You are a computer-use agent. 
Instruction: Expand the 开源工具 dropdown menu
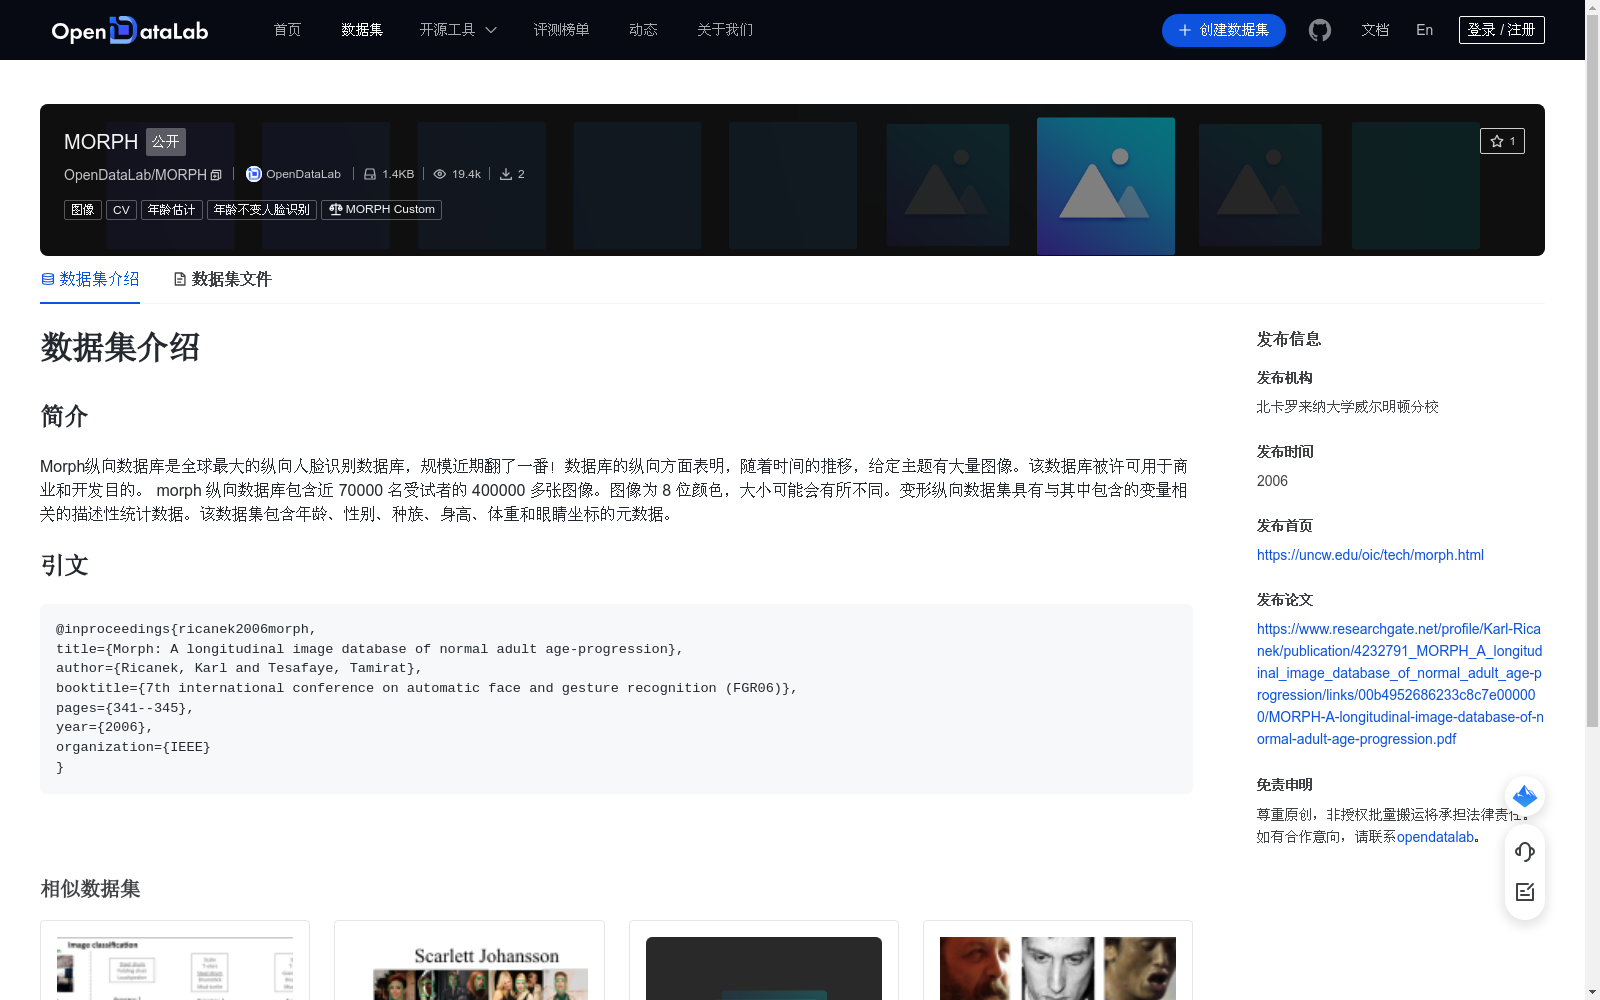click(x=458, y=30)
